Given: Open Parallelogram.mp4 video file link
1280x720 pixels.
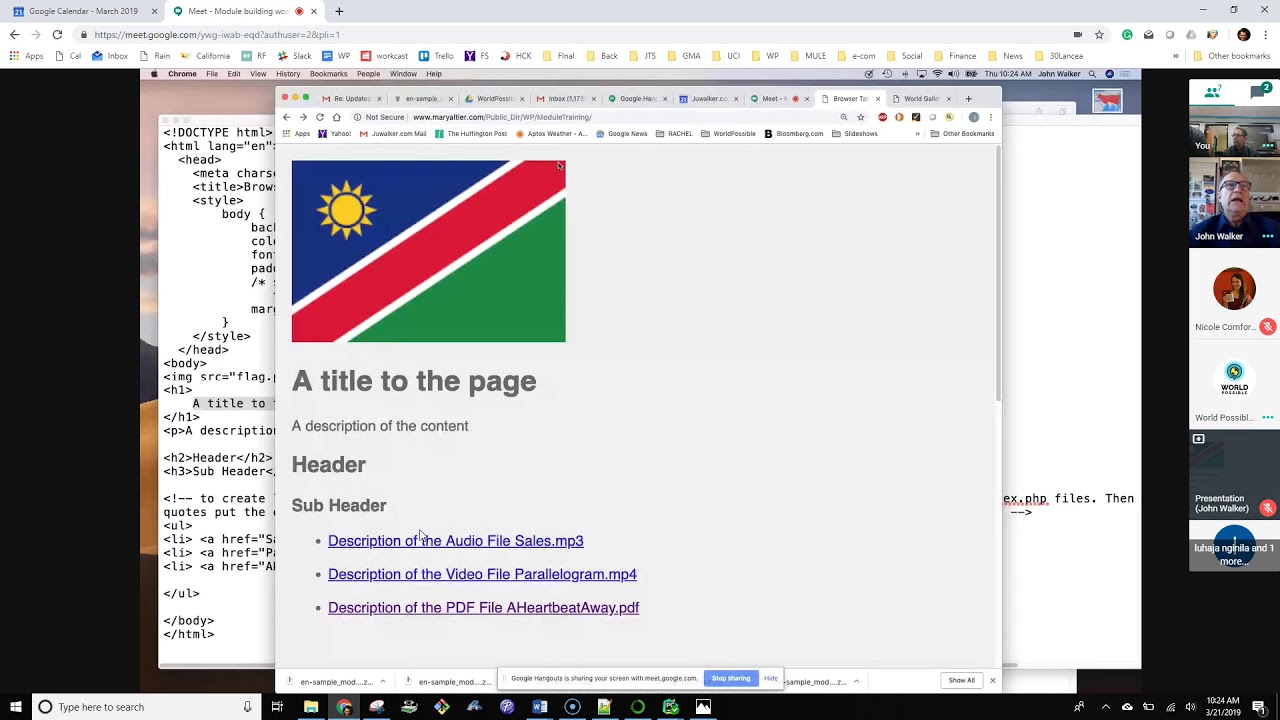Looking at the screenshot, I should pyautogui.click(x=482, y=574).
